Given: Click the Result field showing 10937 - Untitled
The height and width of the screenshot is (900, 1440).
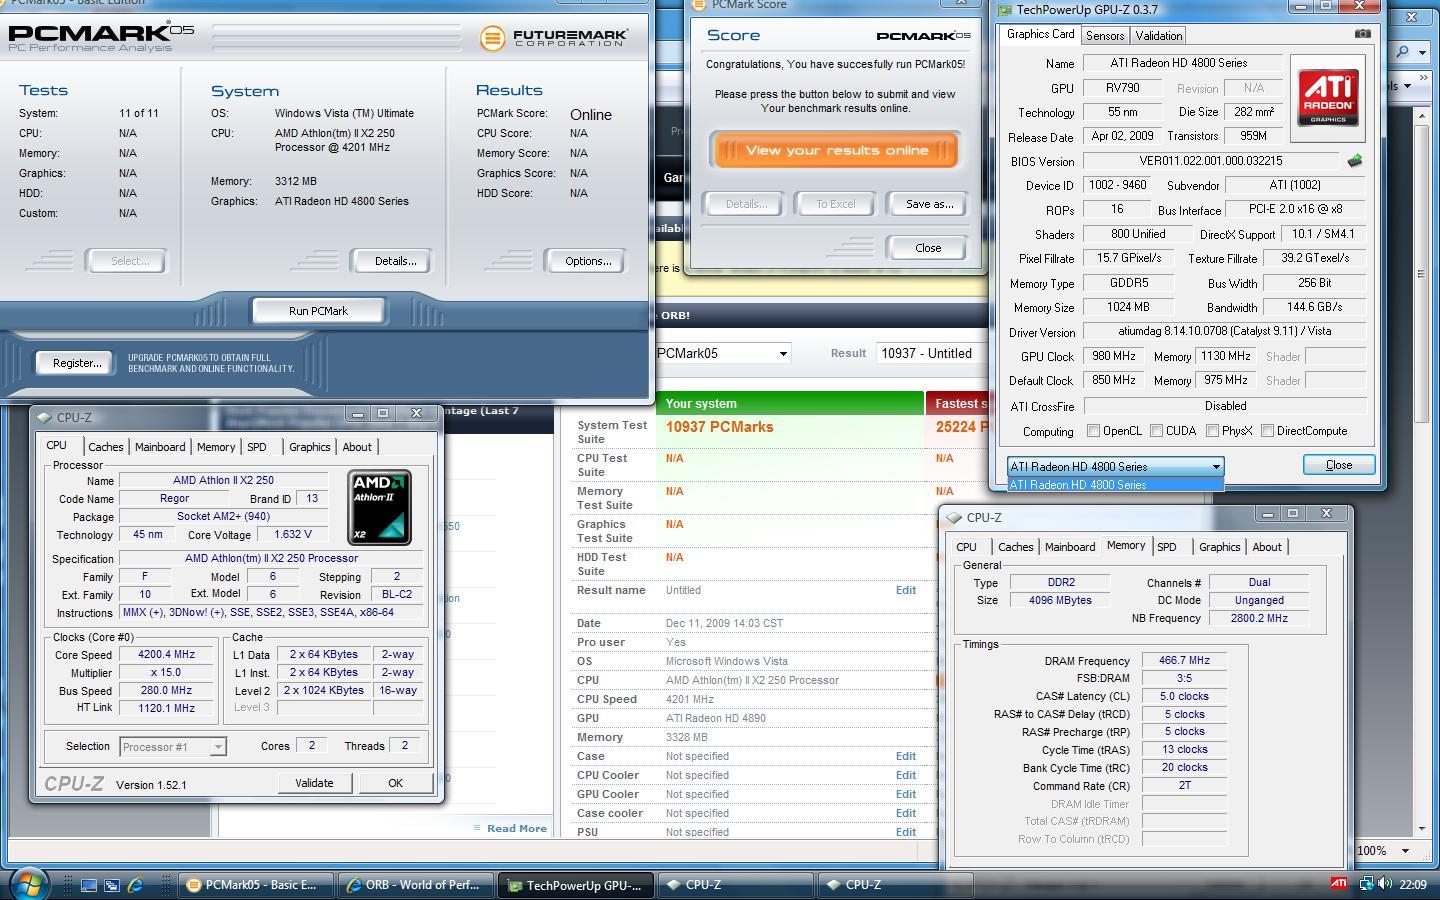Looking at the screenshot, I should 931,353.
